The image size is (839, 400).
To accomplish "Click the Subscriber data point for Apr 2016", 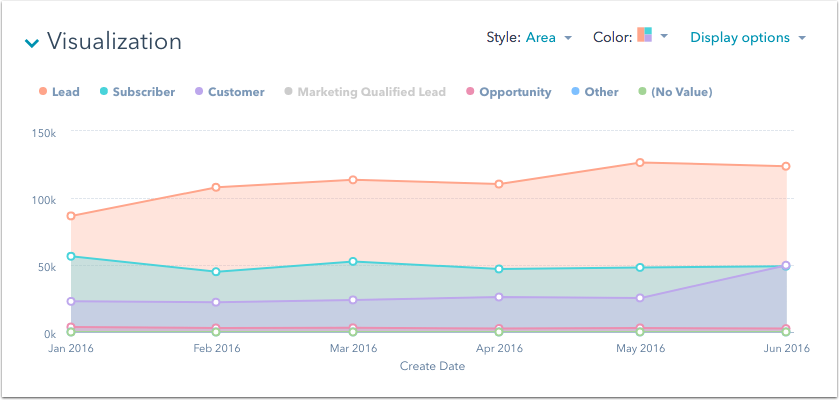I will pyautogui.click(x=499, y=269).
